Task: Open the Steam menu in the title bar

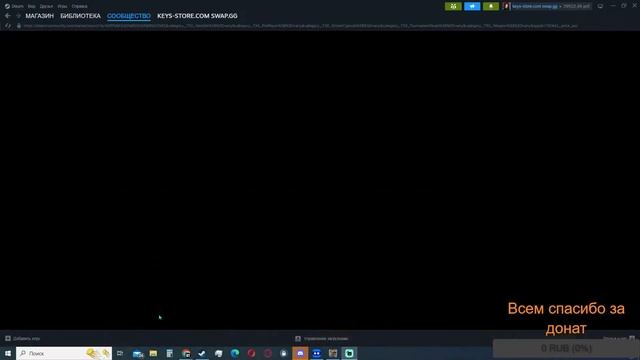Action: coord(14,6)
